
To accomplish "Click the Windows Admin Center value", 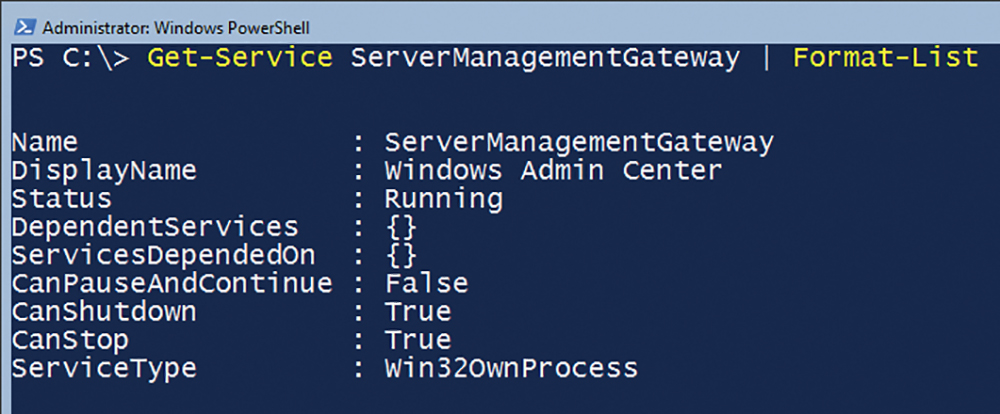I will coord(553,171).
